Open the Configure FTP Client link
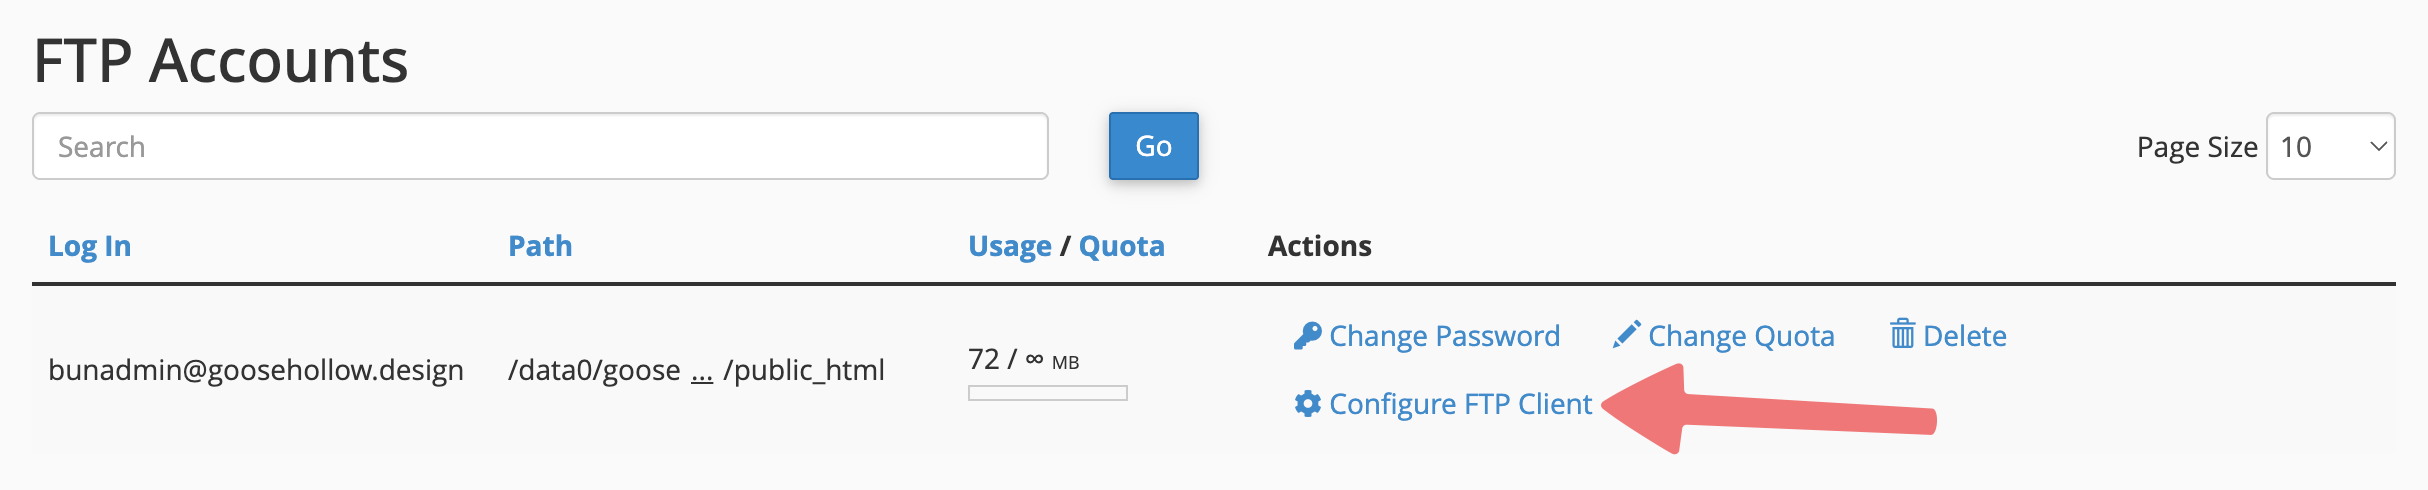 point(1460,404)
